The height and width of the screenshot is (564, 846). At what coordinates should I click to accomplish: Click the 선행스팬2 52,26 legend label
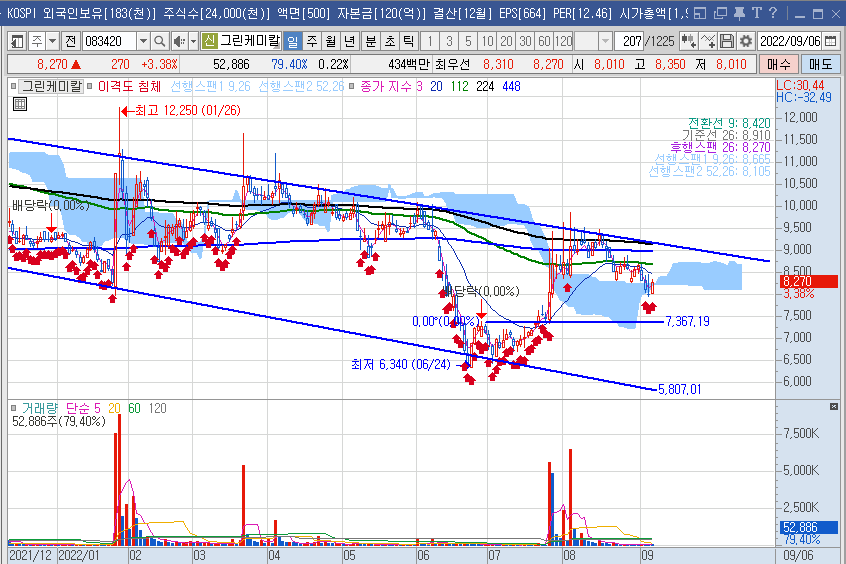tap(301, 86)
